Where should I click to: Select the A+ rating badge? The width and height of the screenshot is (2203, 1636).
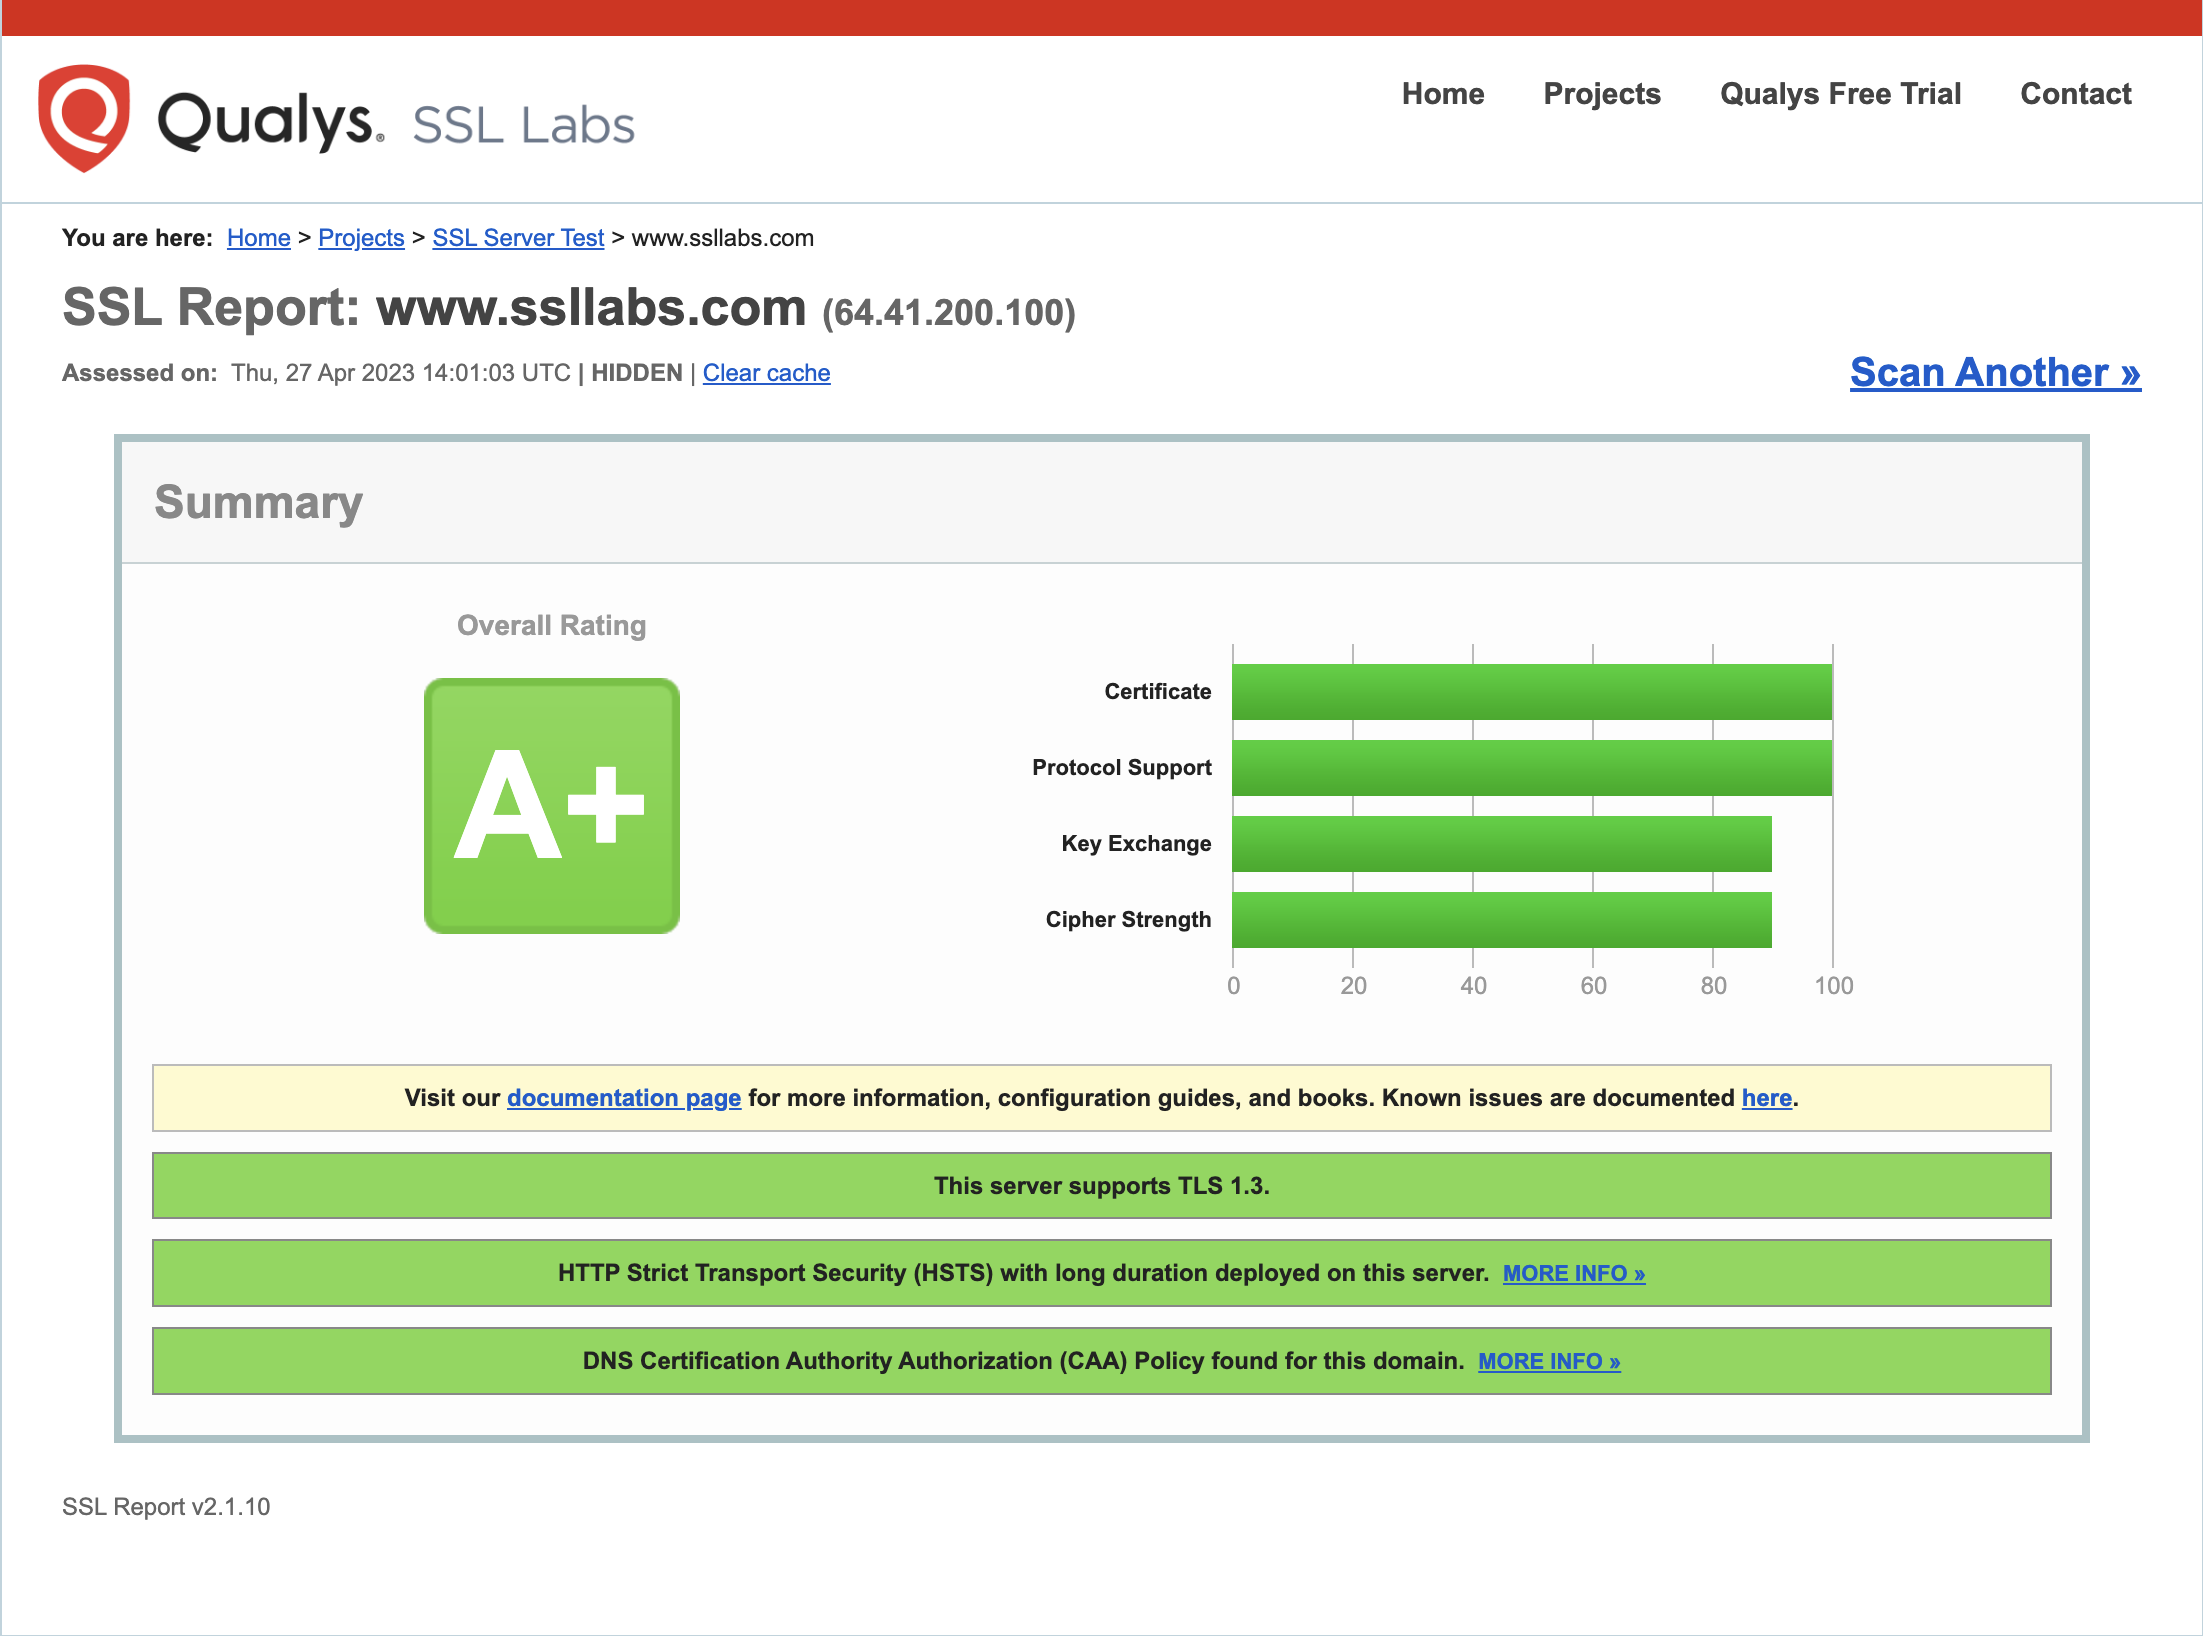point(551,805)
